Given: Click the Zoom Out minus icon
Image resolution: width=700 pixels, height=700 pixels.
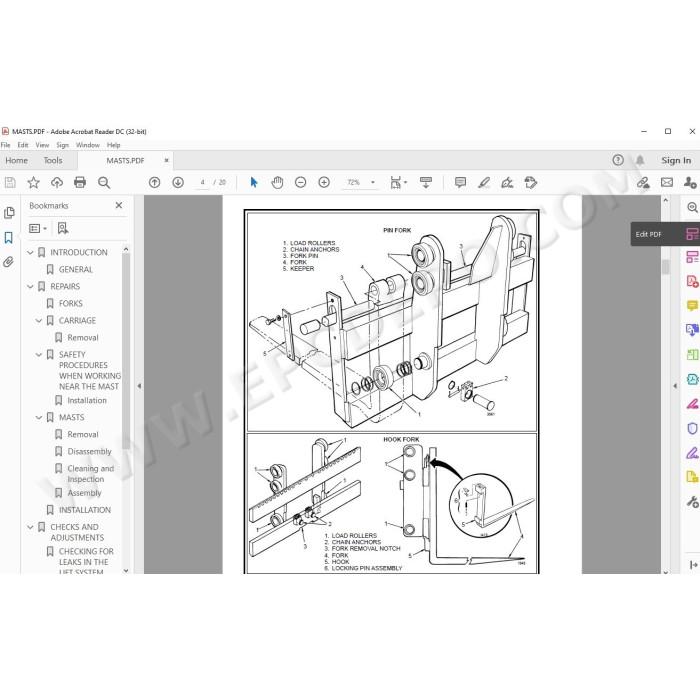Looking at the screenshot, I should [300, 182].
